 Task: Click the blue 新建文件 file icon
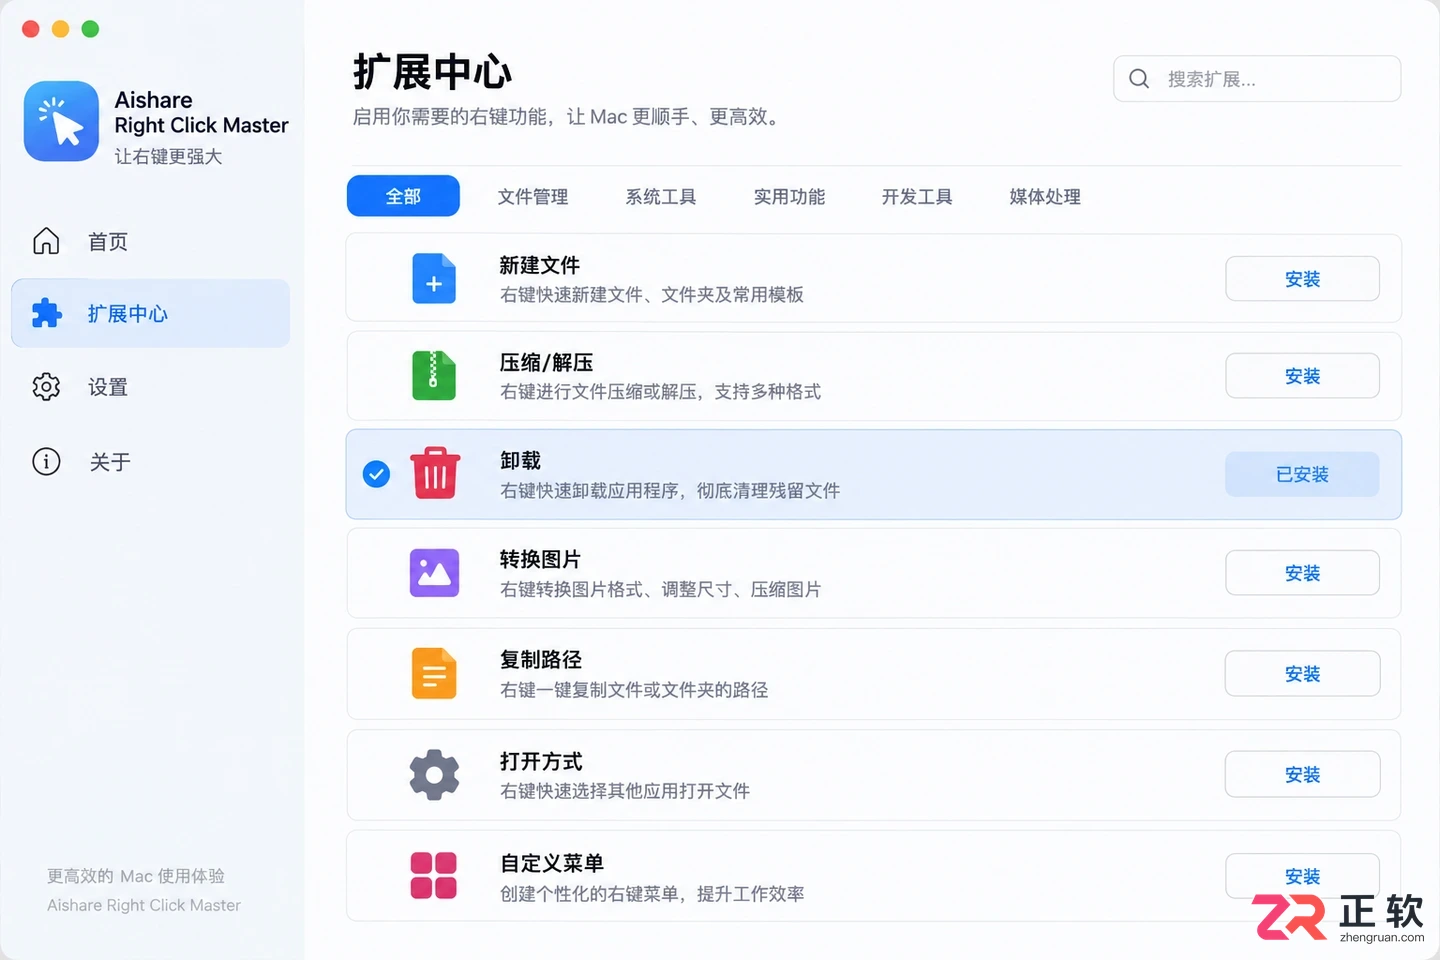pyautogui.click(x=434, y=278)
